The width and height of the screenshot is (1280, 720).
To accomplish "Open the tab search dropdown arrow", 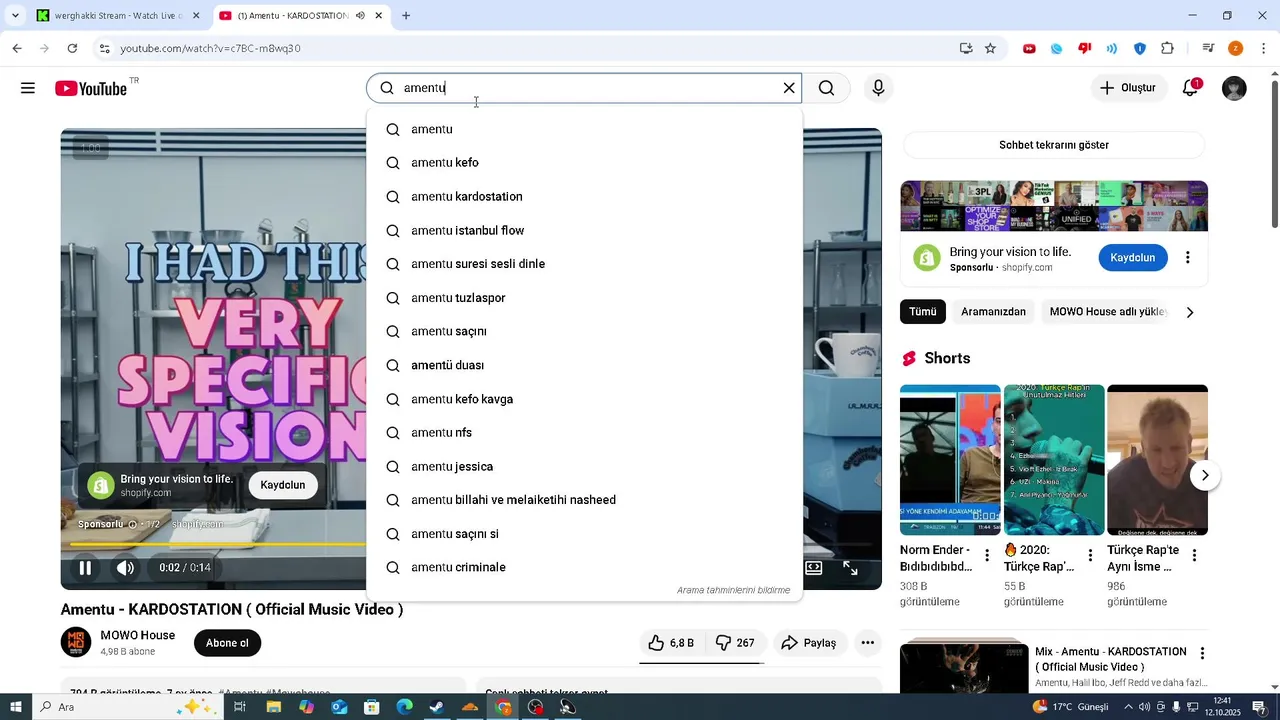I will [15, 16].
